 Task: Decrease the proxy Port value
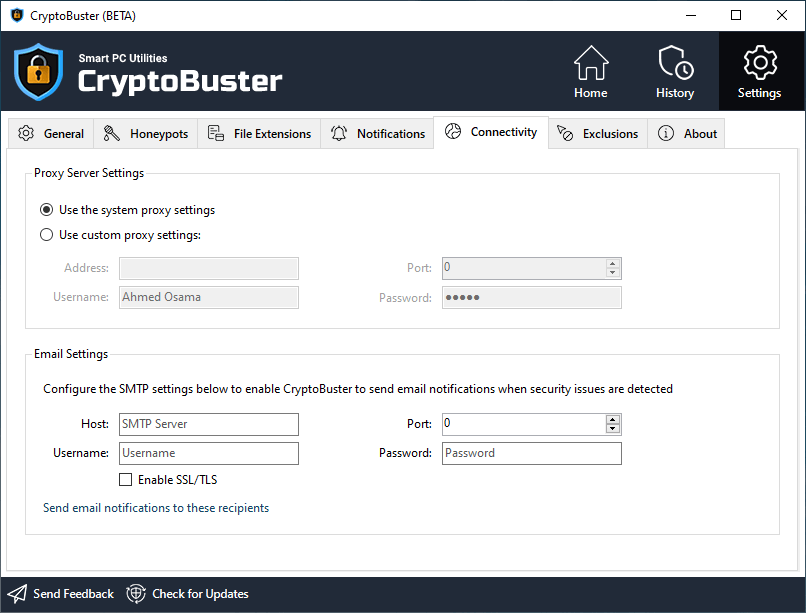pyautogui.click(x=612, y=273)
